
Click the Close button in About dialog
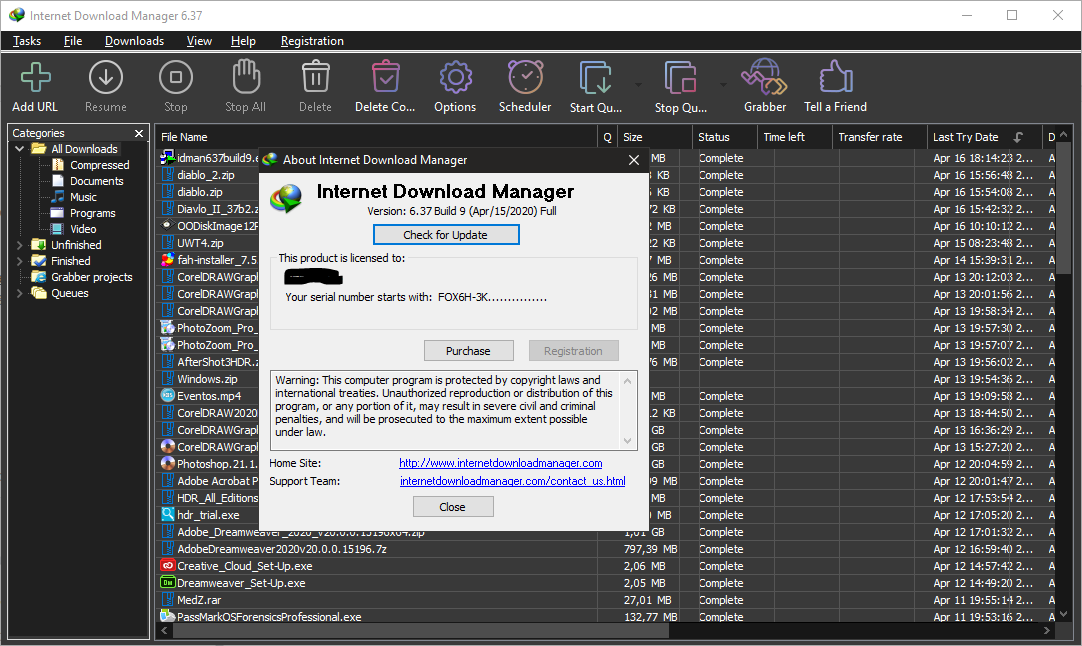(453, 507)
